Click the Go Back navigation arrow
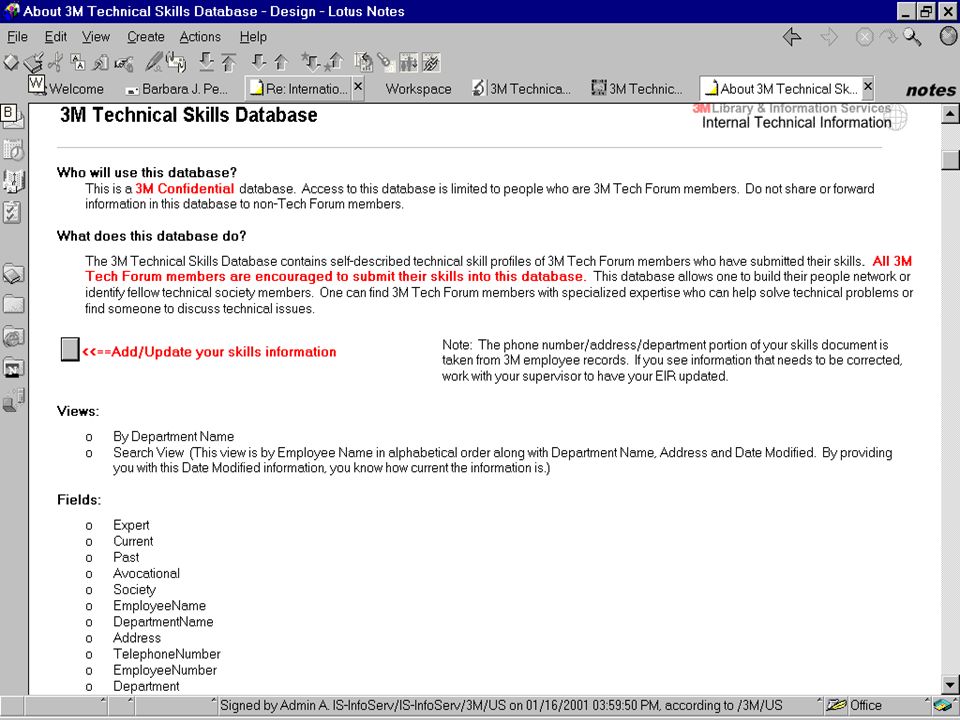 (x=792, y=37)
